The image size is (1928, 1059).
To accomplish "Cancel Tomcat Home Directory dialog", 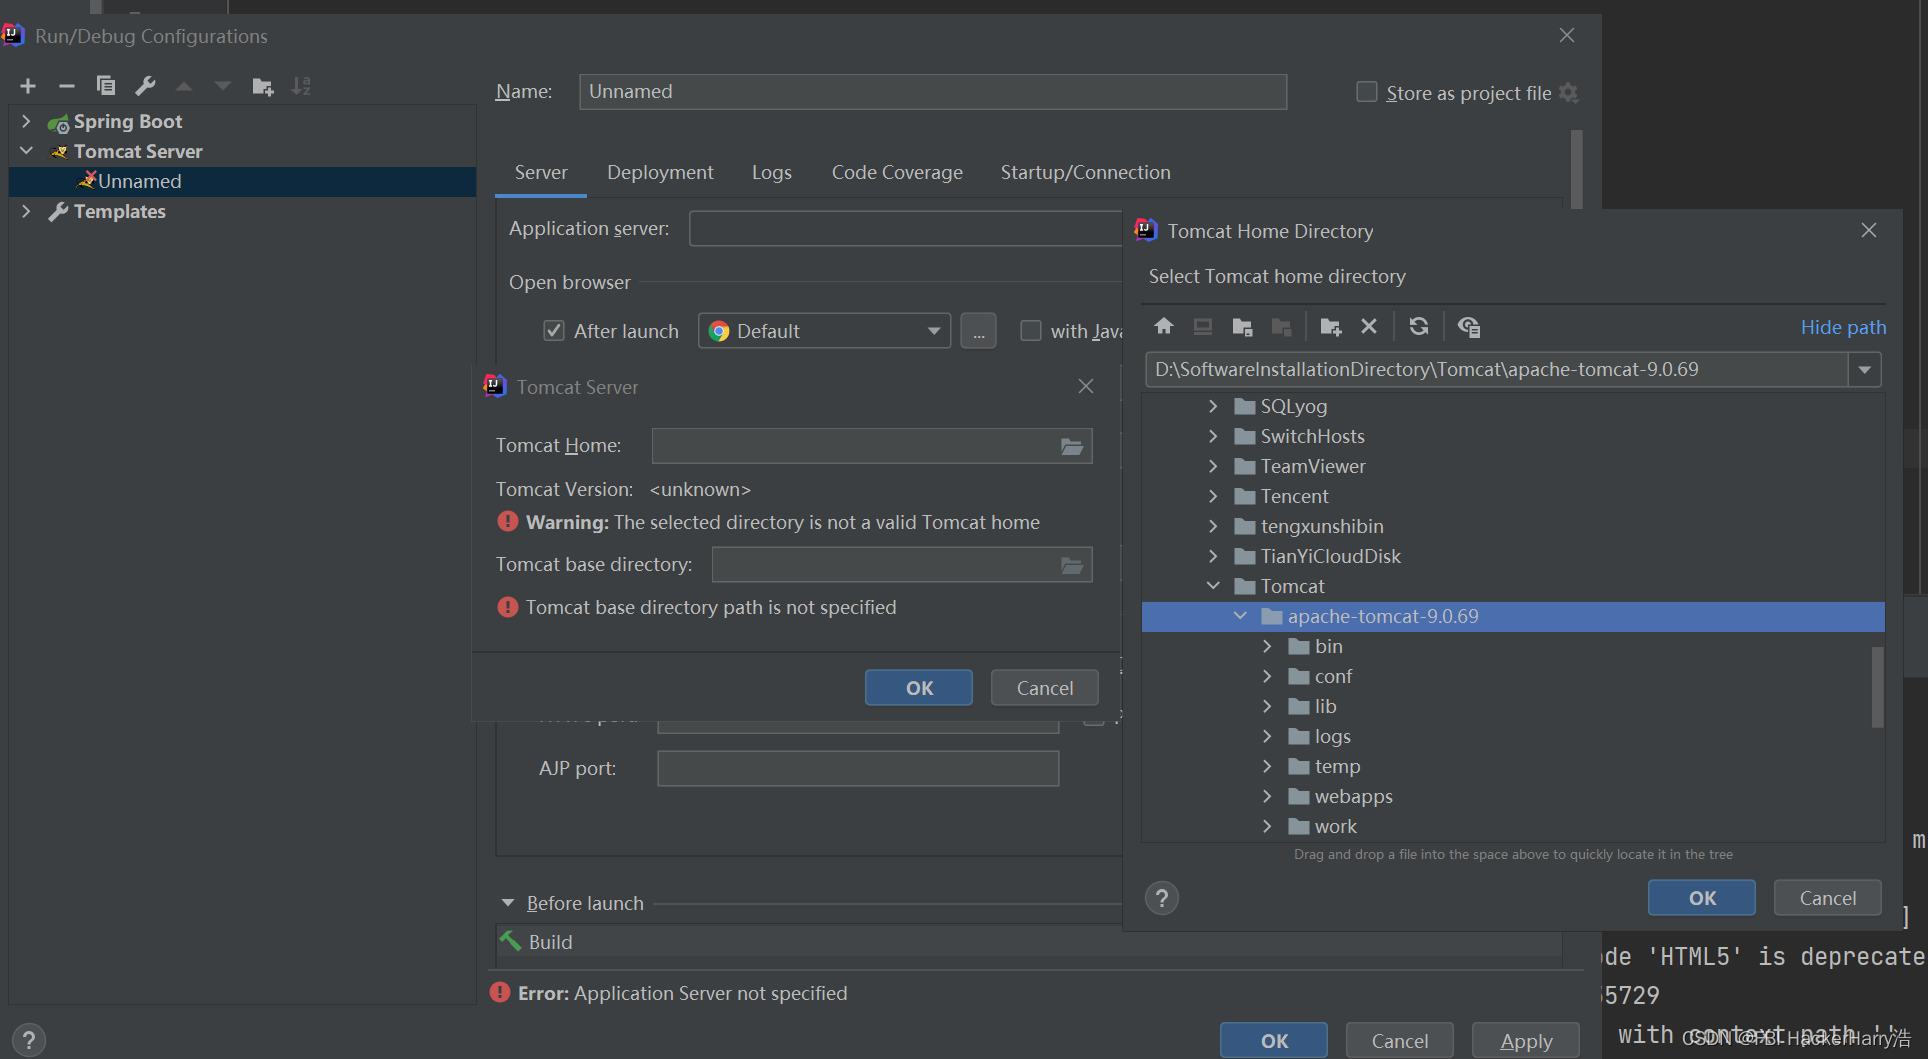I will click(x=1828, y=898).
